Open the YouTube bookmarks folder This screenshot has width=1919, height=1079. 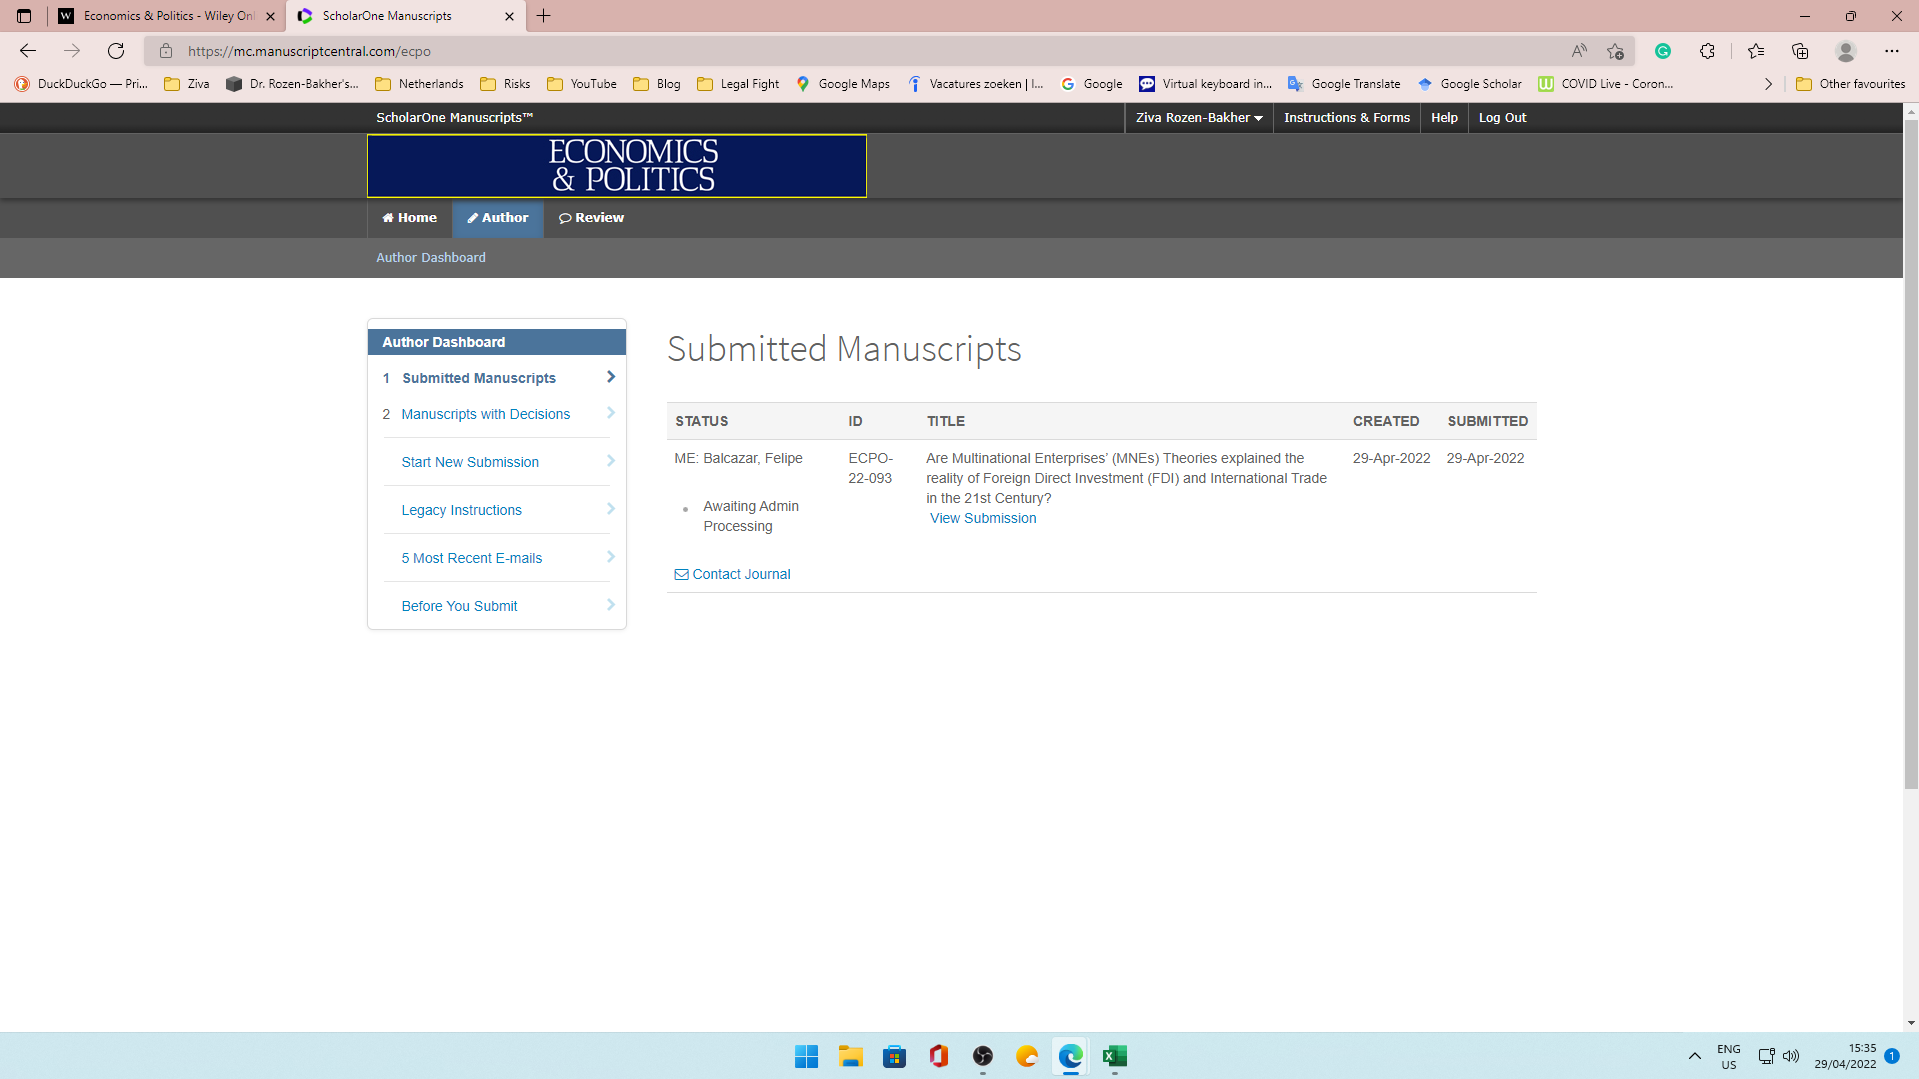pos(582,84)
